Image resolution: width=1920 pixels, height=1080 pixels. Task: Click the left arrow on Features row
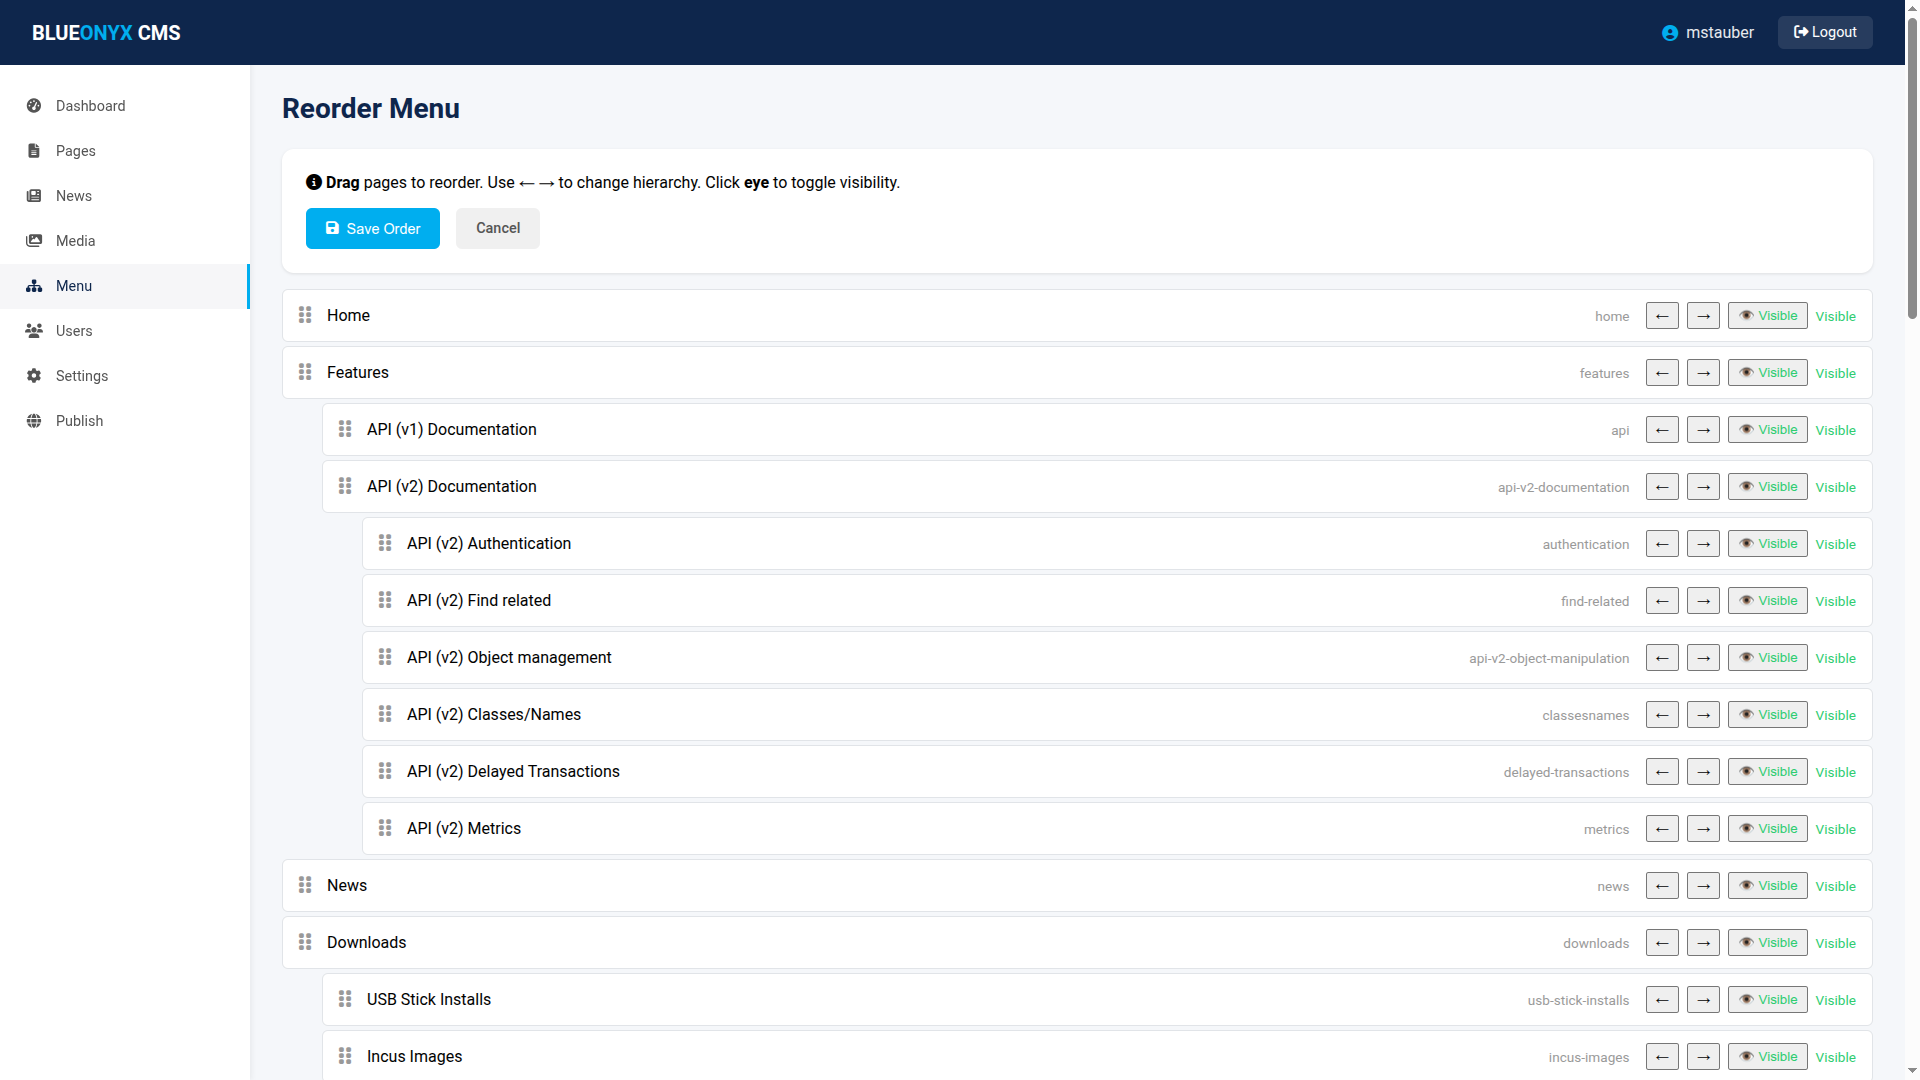point(1662,373)
